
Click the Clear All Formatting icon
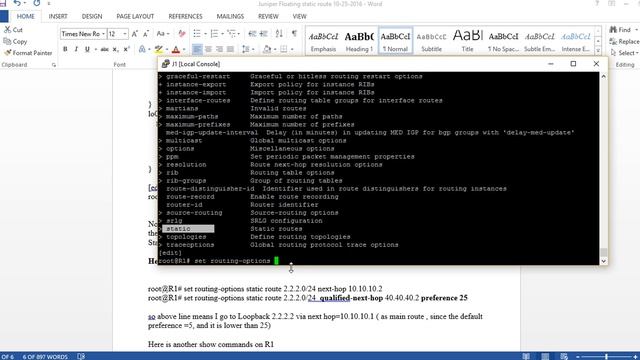[x=182, y=34]
